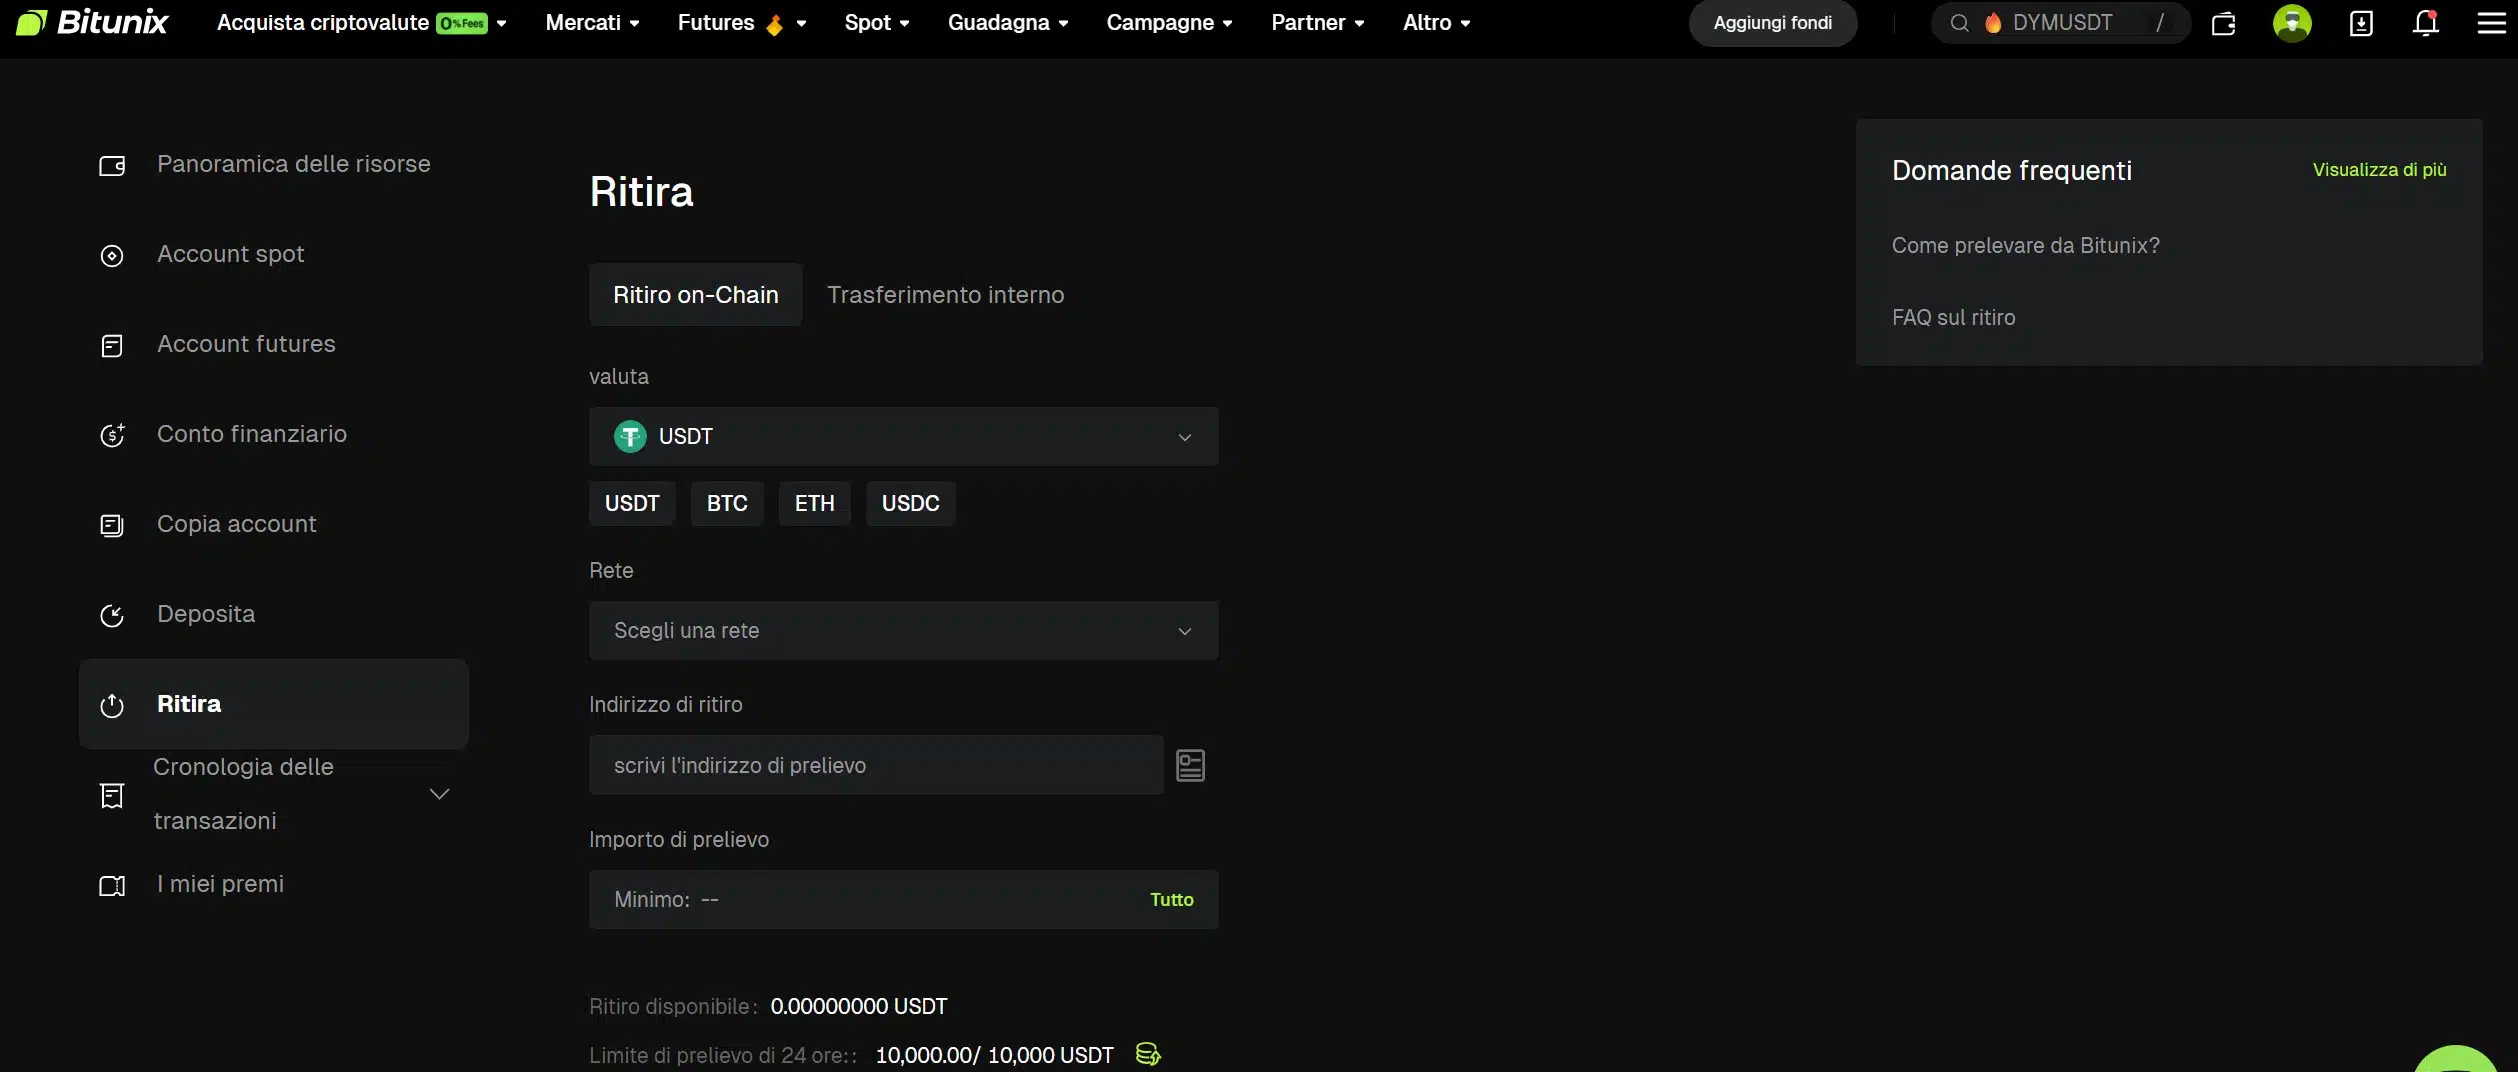
Task: Open the notifications bell
Action: 2426,22
